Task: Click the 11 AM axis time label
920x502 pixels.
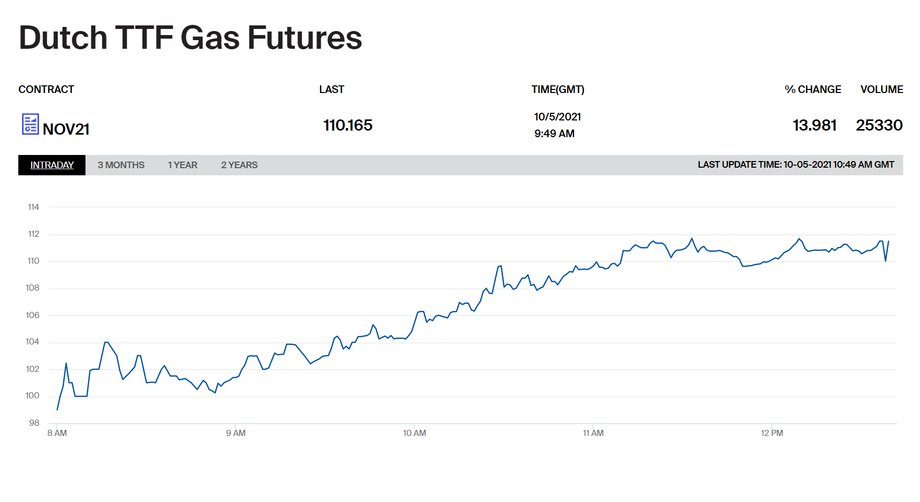Action: coord(593,433)
